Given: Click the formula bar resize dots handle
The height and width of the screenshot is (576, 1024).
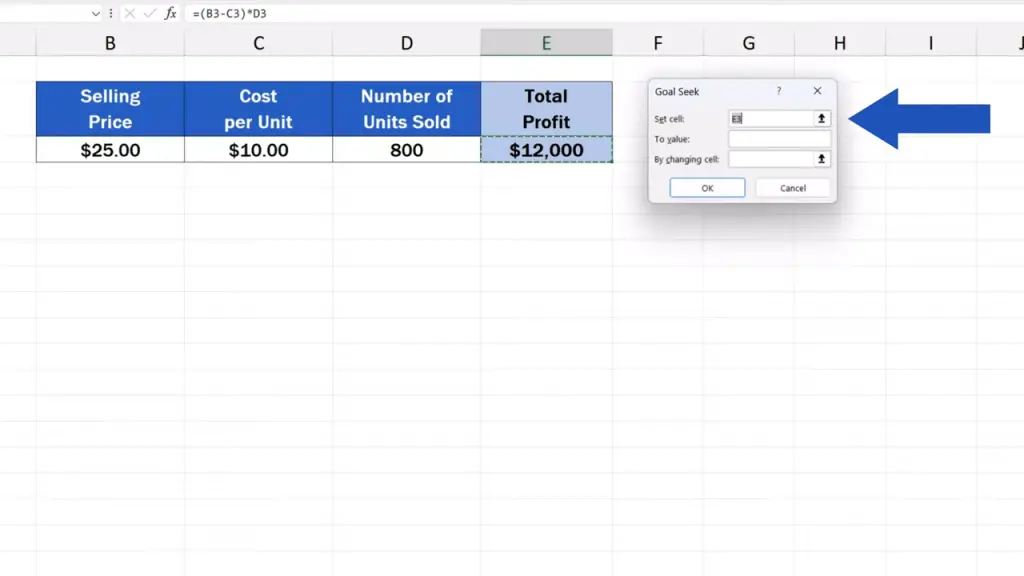Looking at the screenshot, I should (111, 14).
